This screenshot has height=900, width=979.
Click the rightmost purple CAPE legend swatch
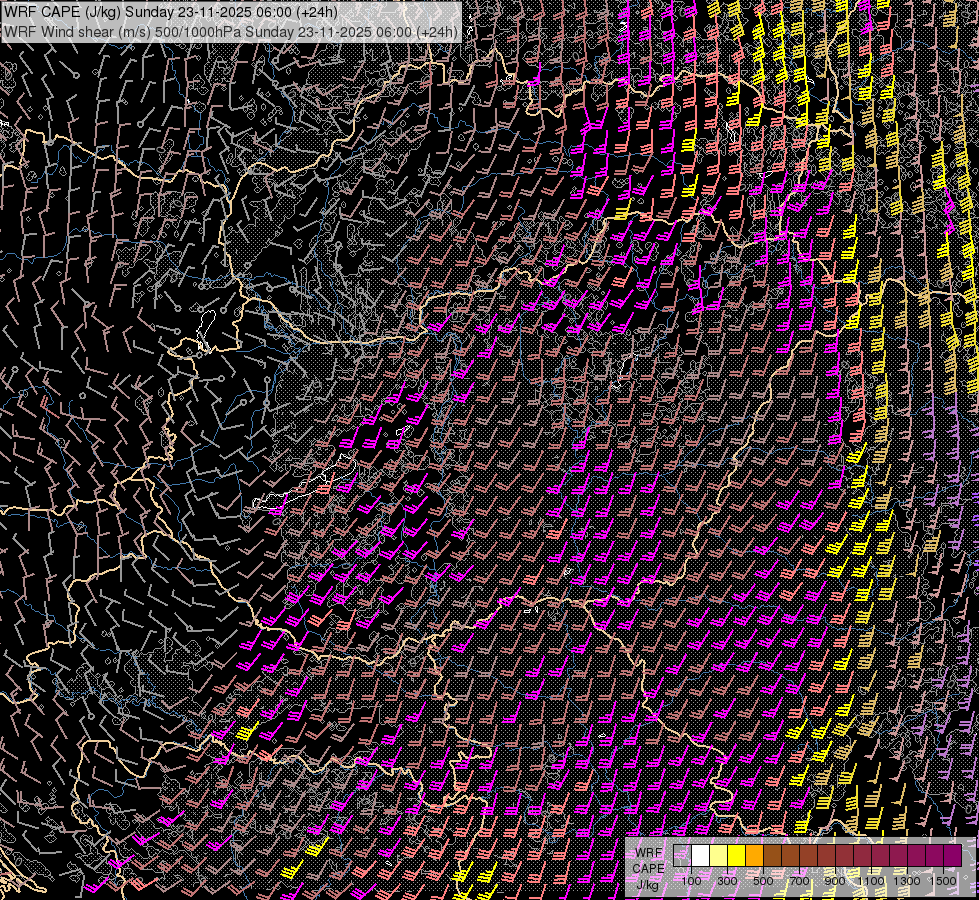[952, 856]
